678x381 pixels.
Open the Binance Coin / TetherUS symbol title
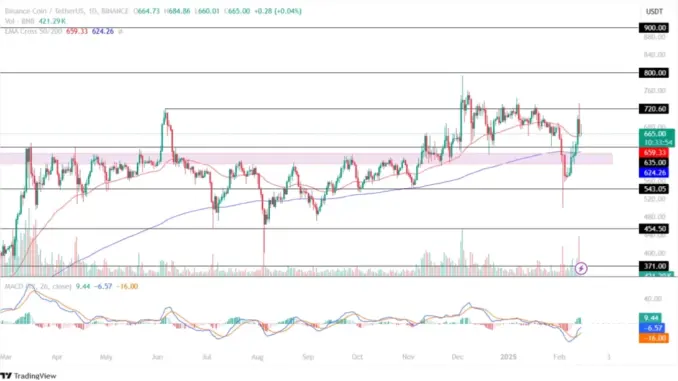[x=66, y=11]
